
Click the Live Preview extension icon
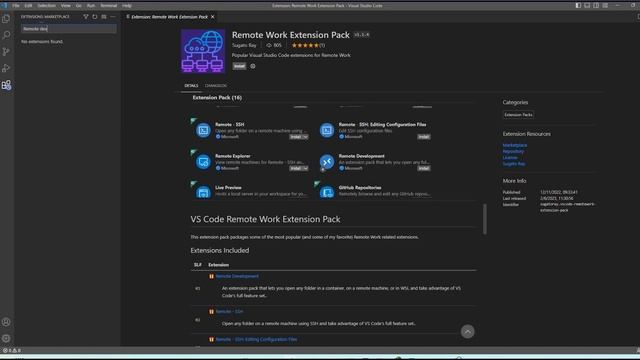(203, 192)
